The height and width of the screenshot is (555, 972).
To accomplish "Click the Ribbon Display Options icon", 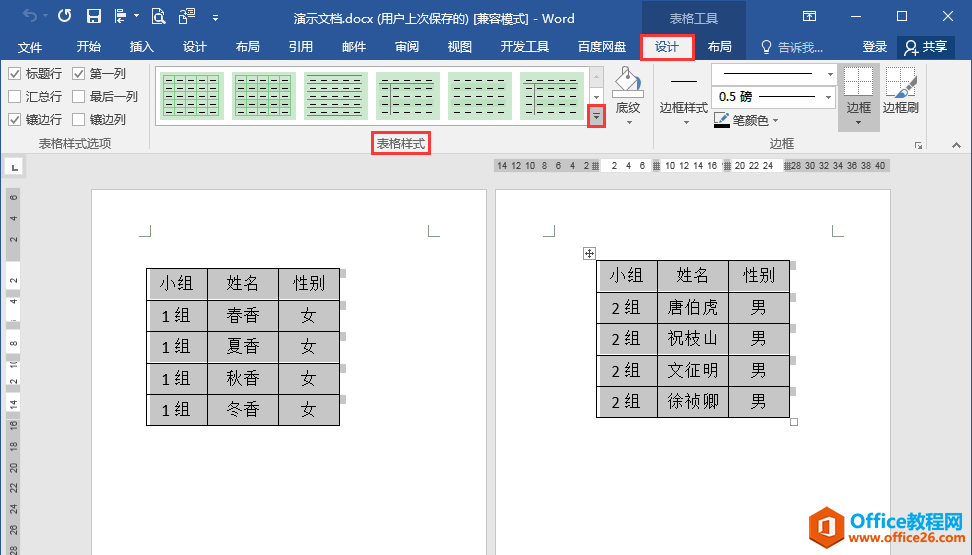I will pos(809,16).
